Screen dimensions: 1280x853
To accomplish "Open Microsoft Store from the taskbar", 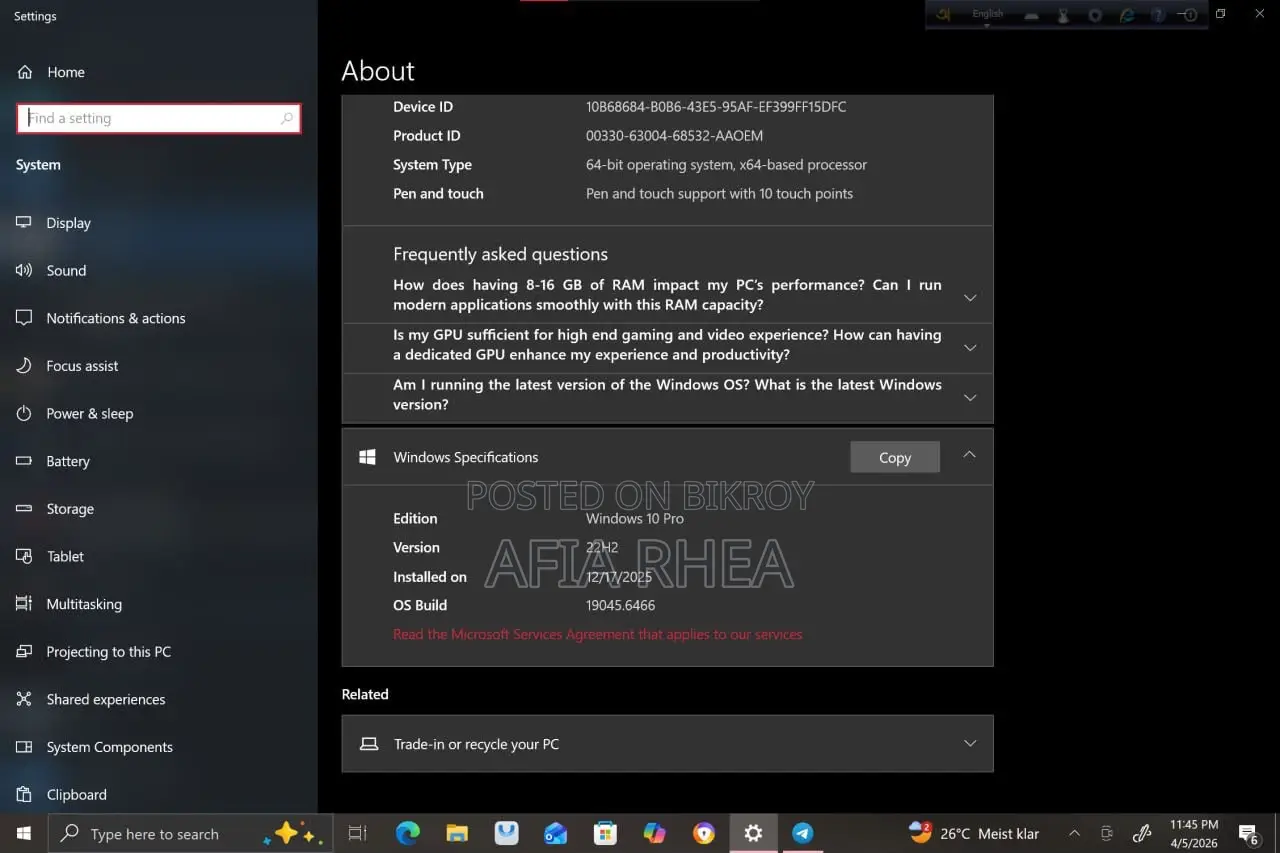I will (605, 833).
